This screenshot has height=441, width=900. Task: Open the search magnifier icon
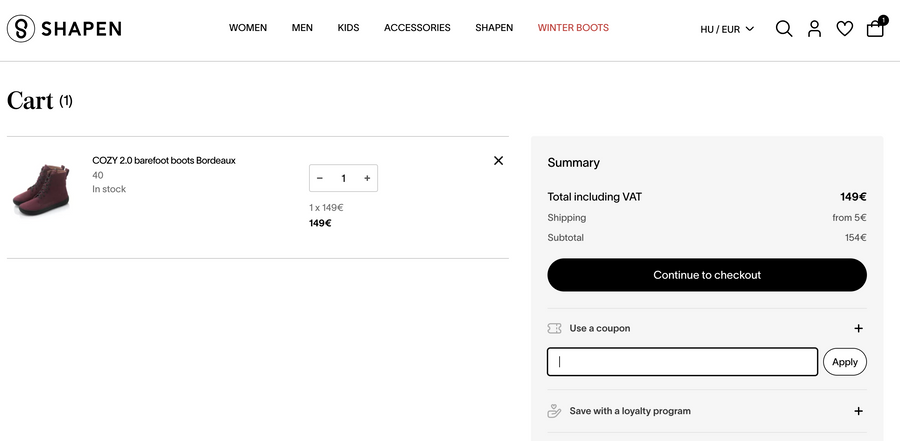[784, 29]
